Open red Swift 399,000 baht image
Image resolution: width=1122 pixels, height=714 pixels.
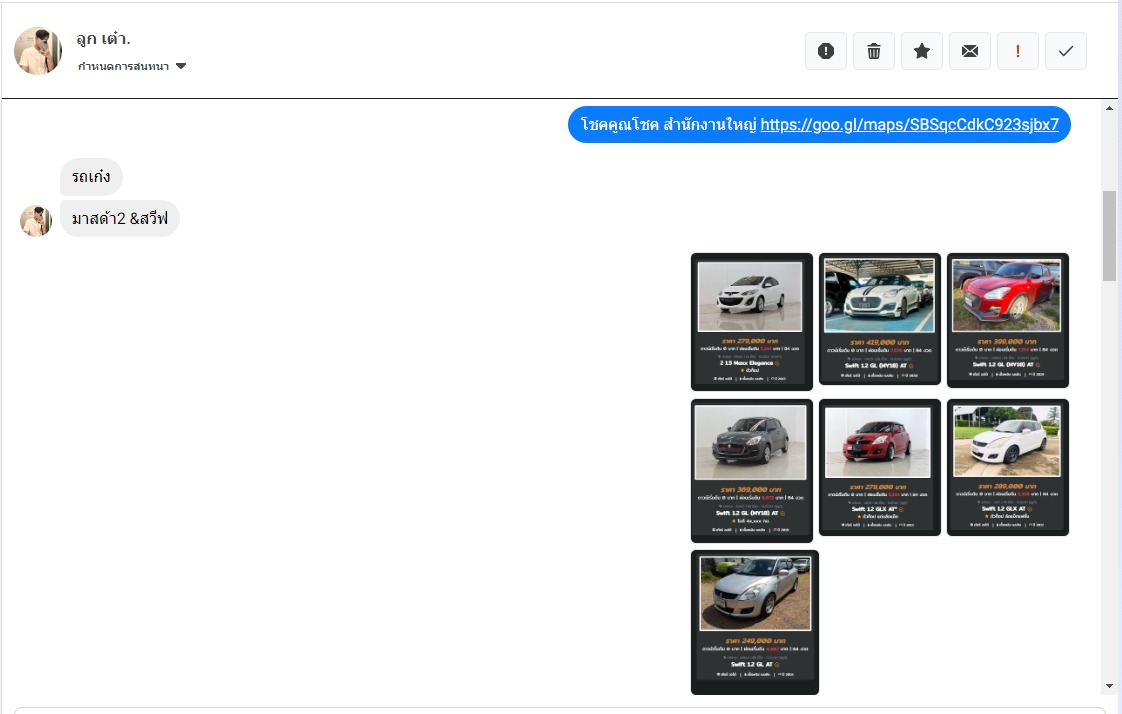pyautogui.click(x=1007, y=319)
